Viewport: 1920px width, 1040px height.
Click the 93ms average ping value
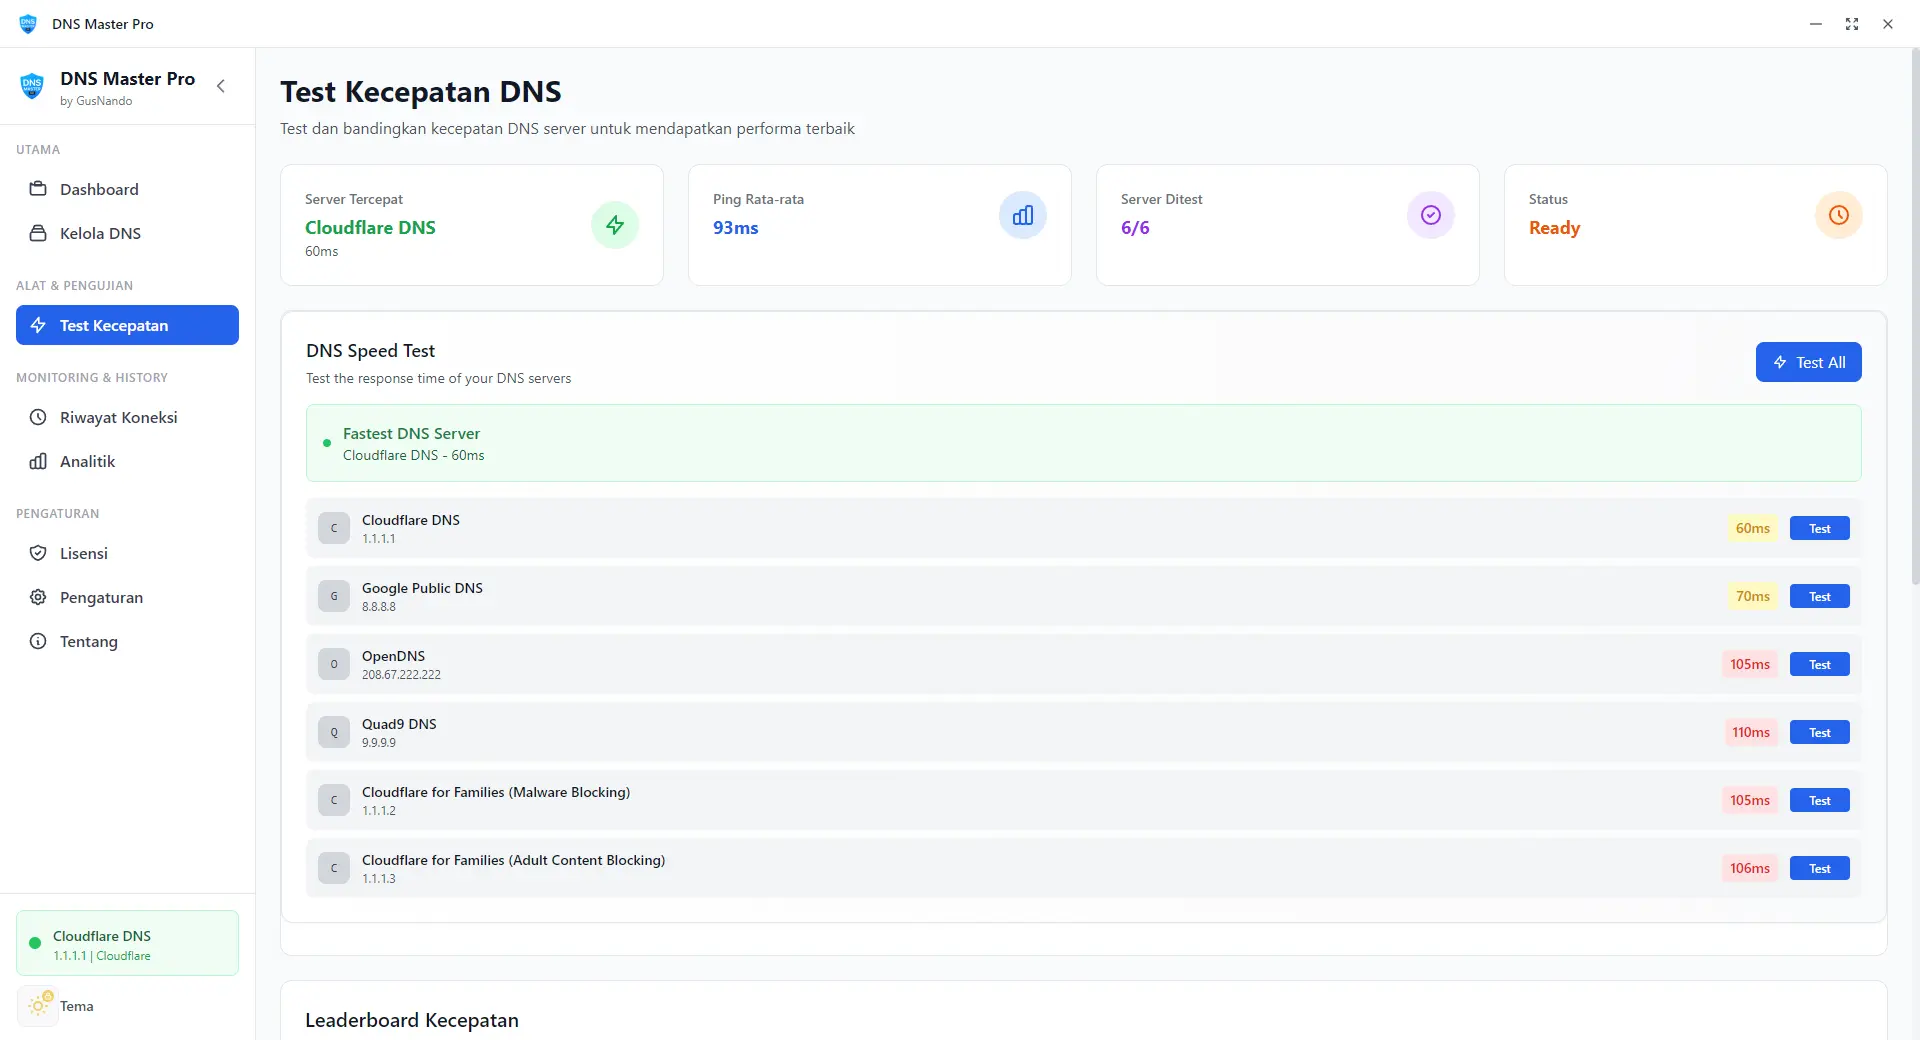(735, 228)
